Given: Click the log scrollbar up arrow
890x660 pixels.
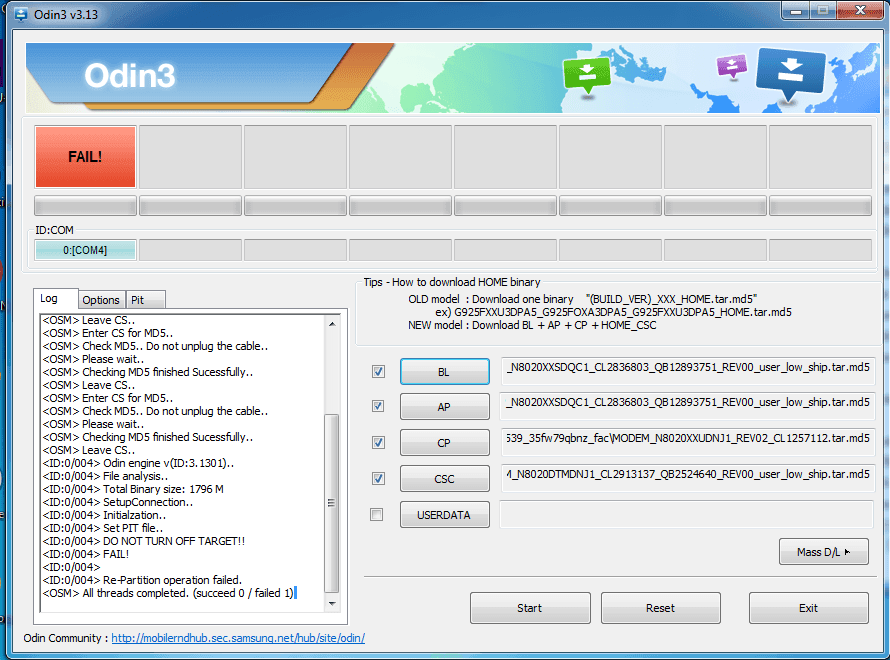Looking at the screenshot, I should 332,324.
